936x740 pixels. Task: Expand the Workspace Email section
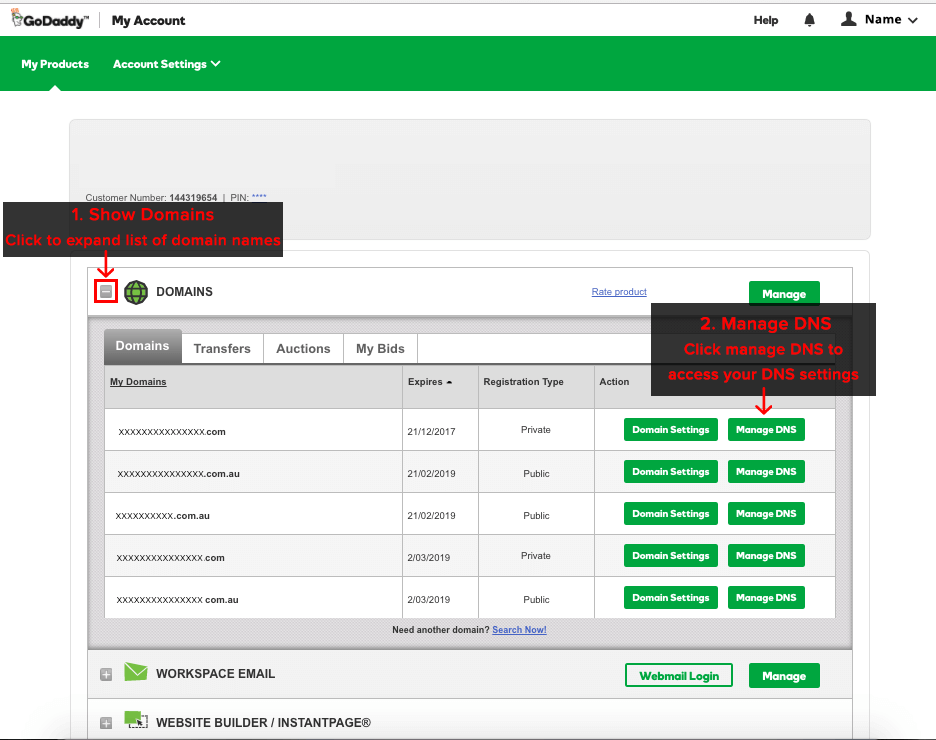coord(106,675)
